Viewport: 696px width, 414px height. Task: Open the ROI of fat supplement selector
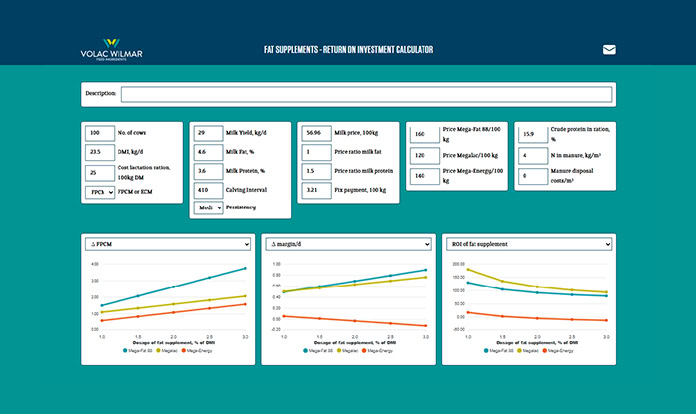(526, 244)
